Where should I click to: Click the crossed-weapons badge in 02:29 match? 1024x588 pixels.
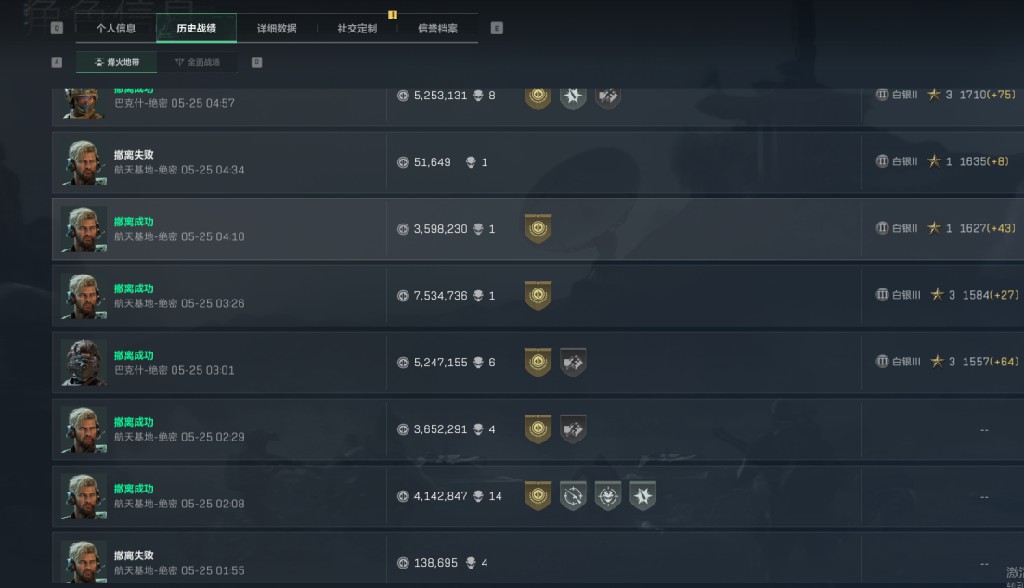[573, 429]
